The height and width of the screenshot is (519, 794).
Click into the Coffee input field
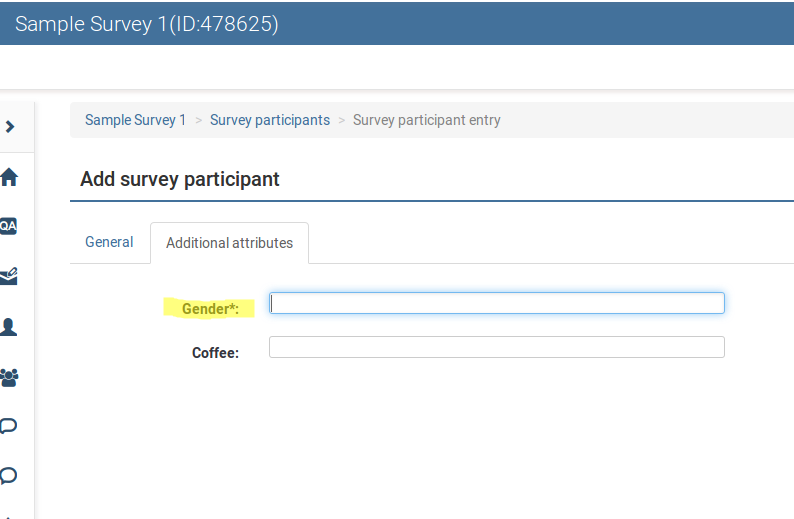(497, 347)
